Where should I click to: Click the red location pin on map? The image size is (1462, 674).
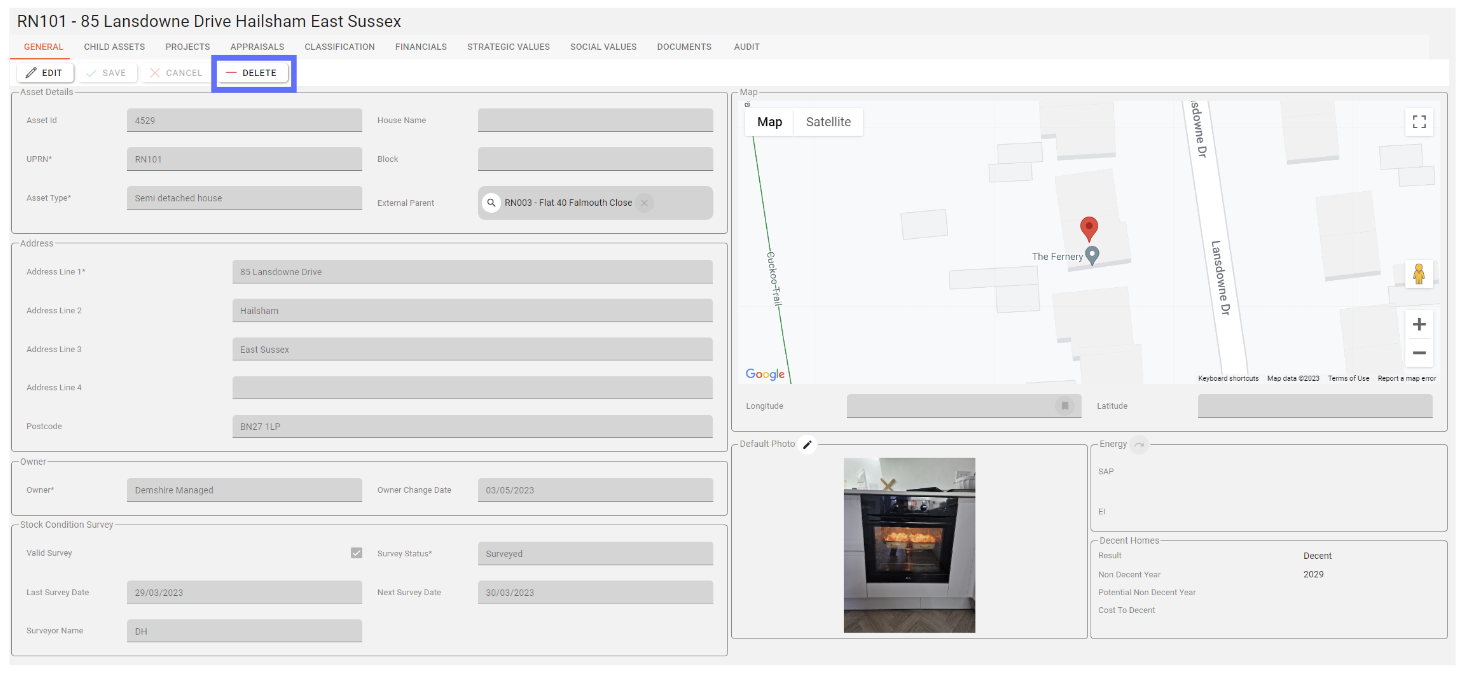click(x=1089, y=229)
